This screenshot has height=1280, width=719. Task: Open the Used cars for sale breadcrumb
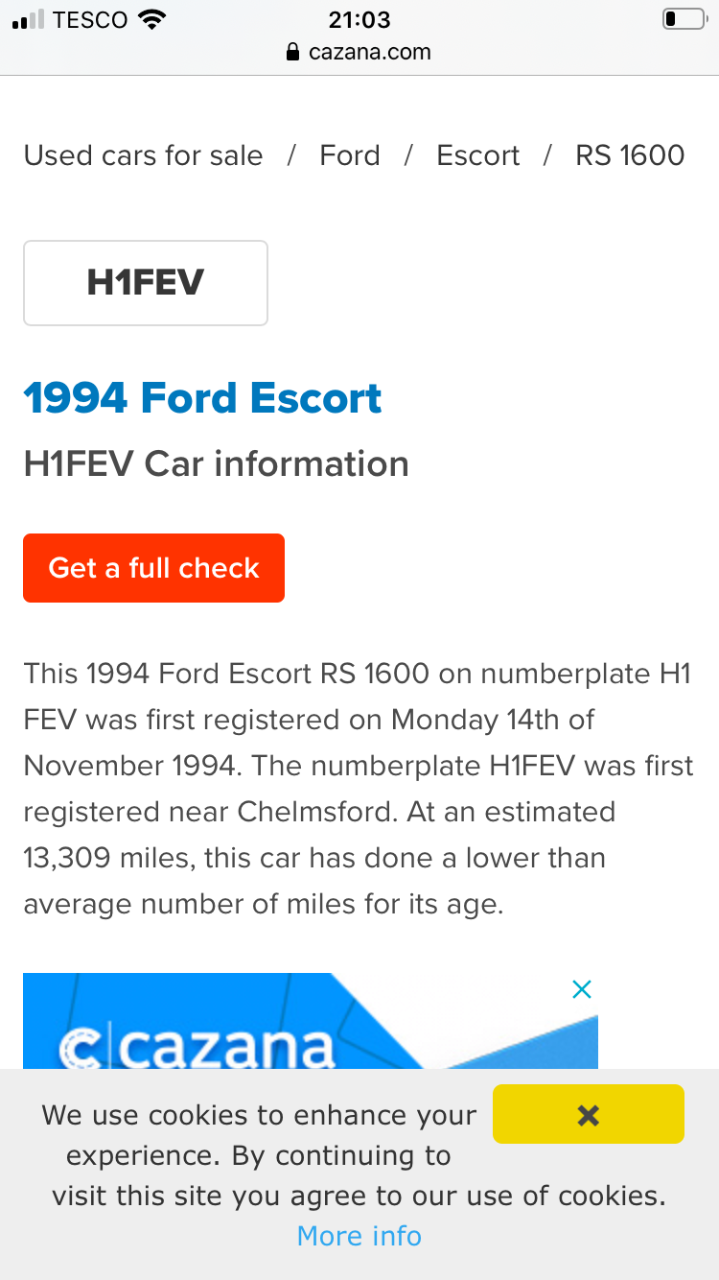pyautogui.click(x=143, y=156)
